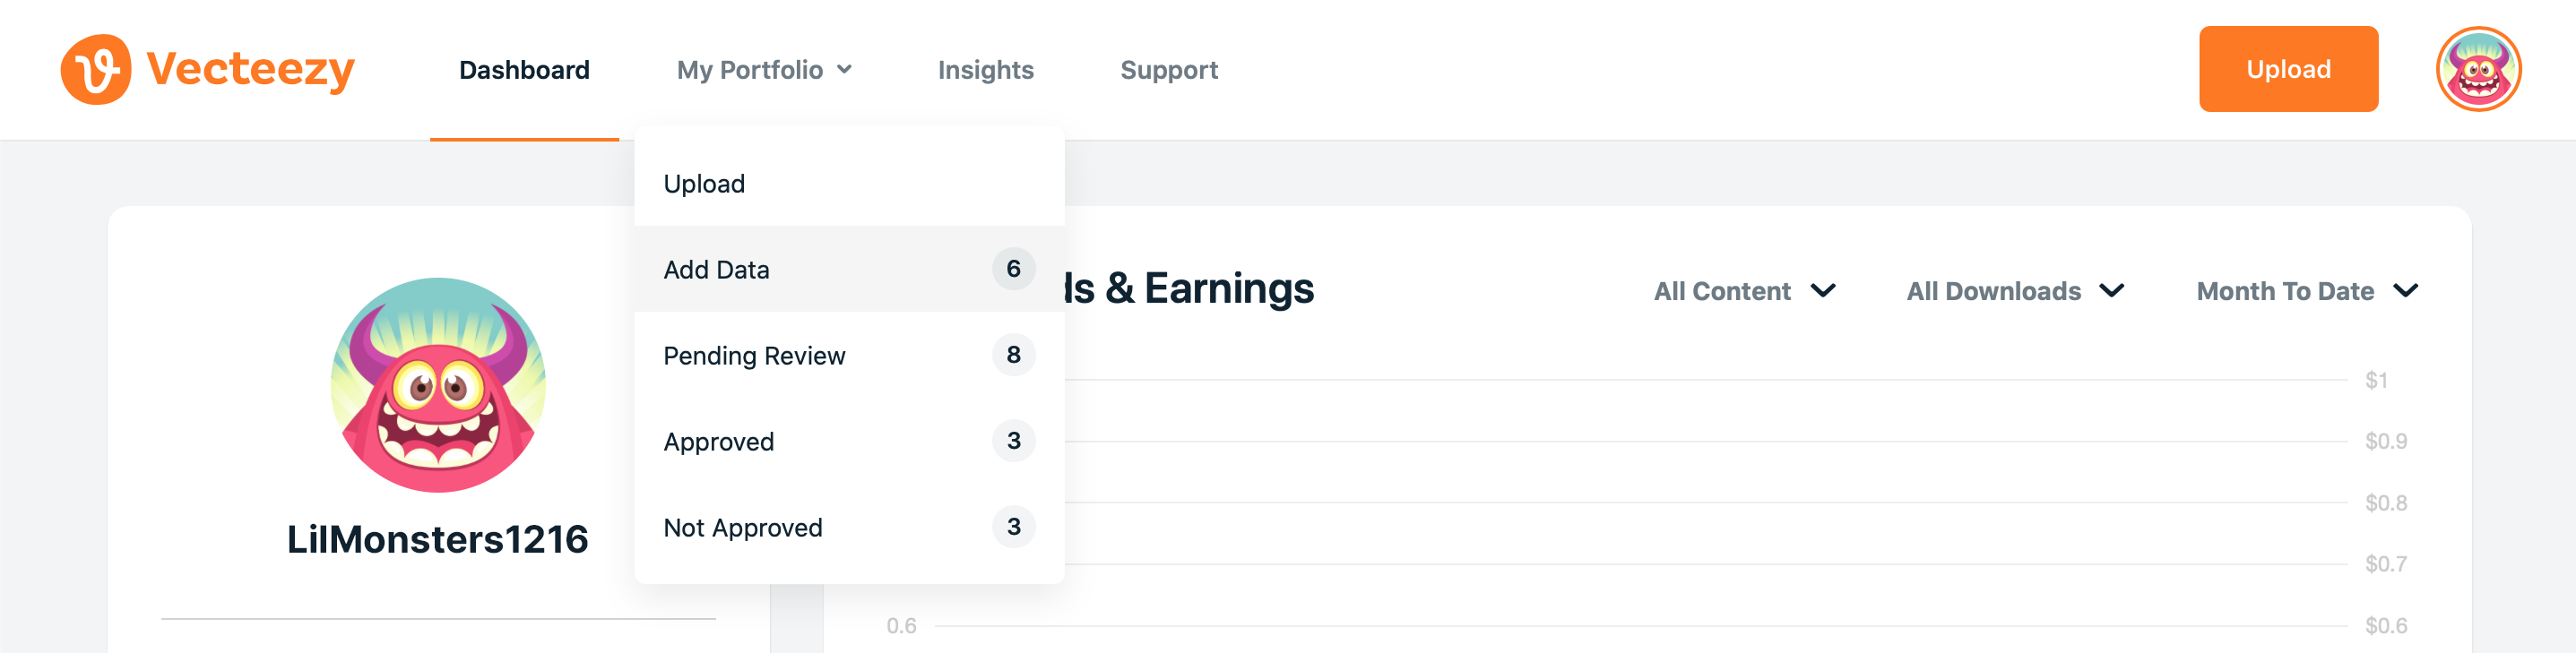Open the Support navigation link
Screen dimensions: 2576x653
[x=1168, y=70]
